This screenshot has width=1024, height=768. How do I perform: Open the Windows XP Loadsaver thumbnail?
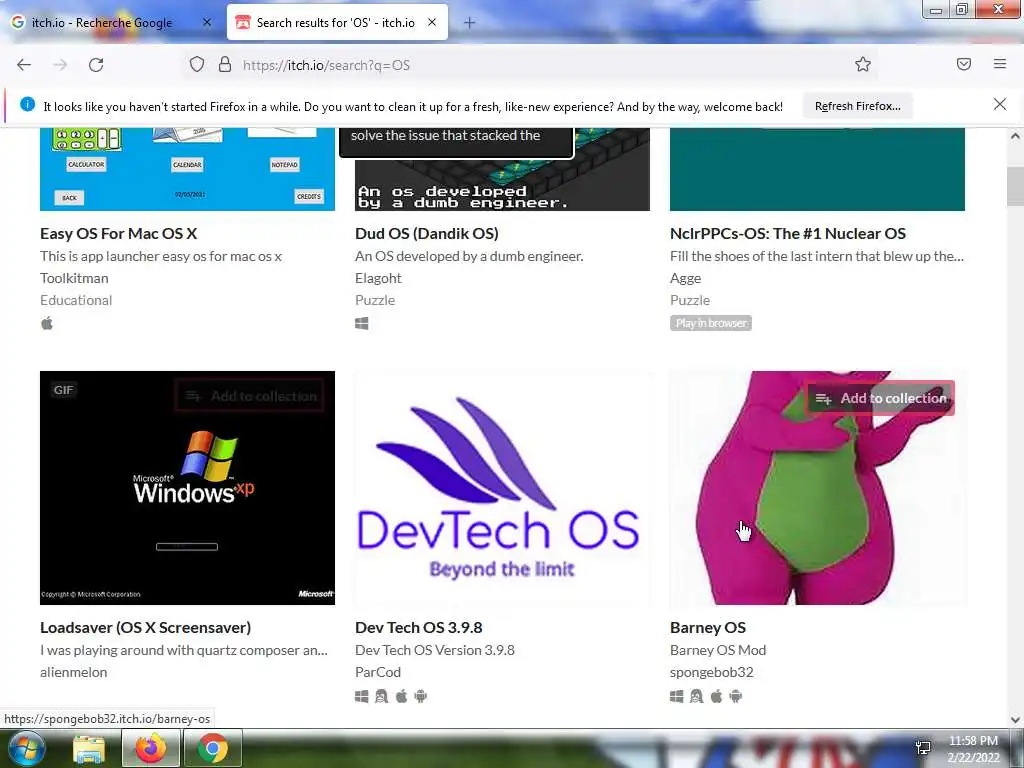click(187, 488)
